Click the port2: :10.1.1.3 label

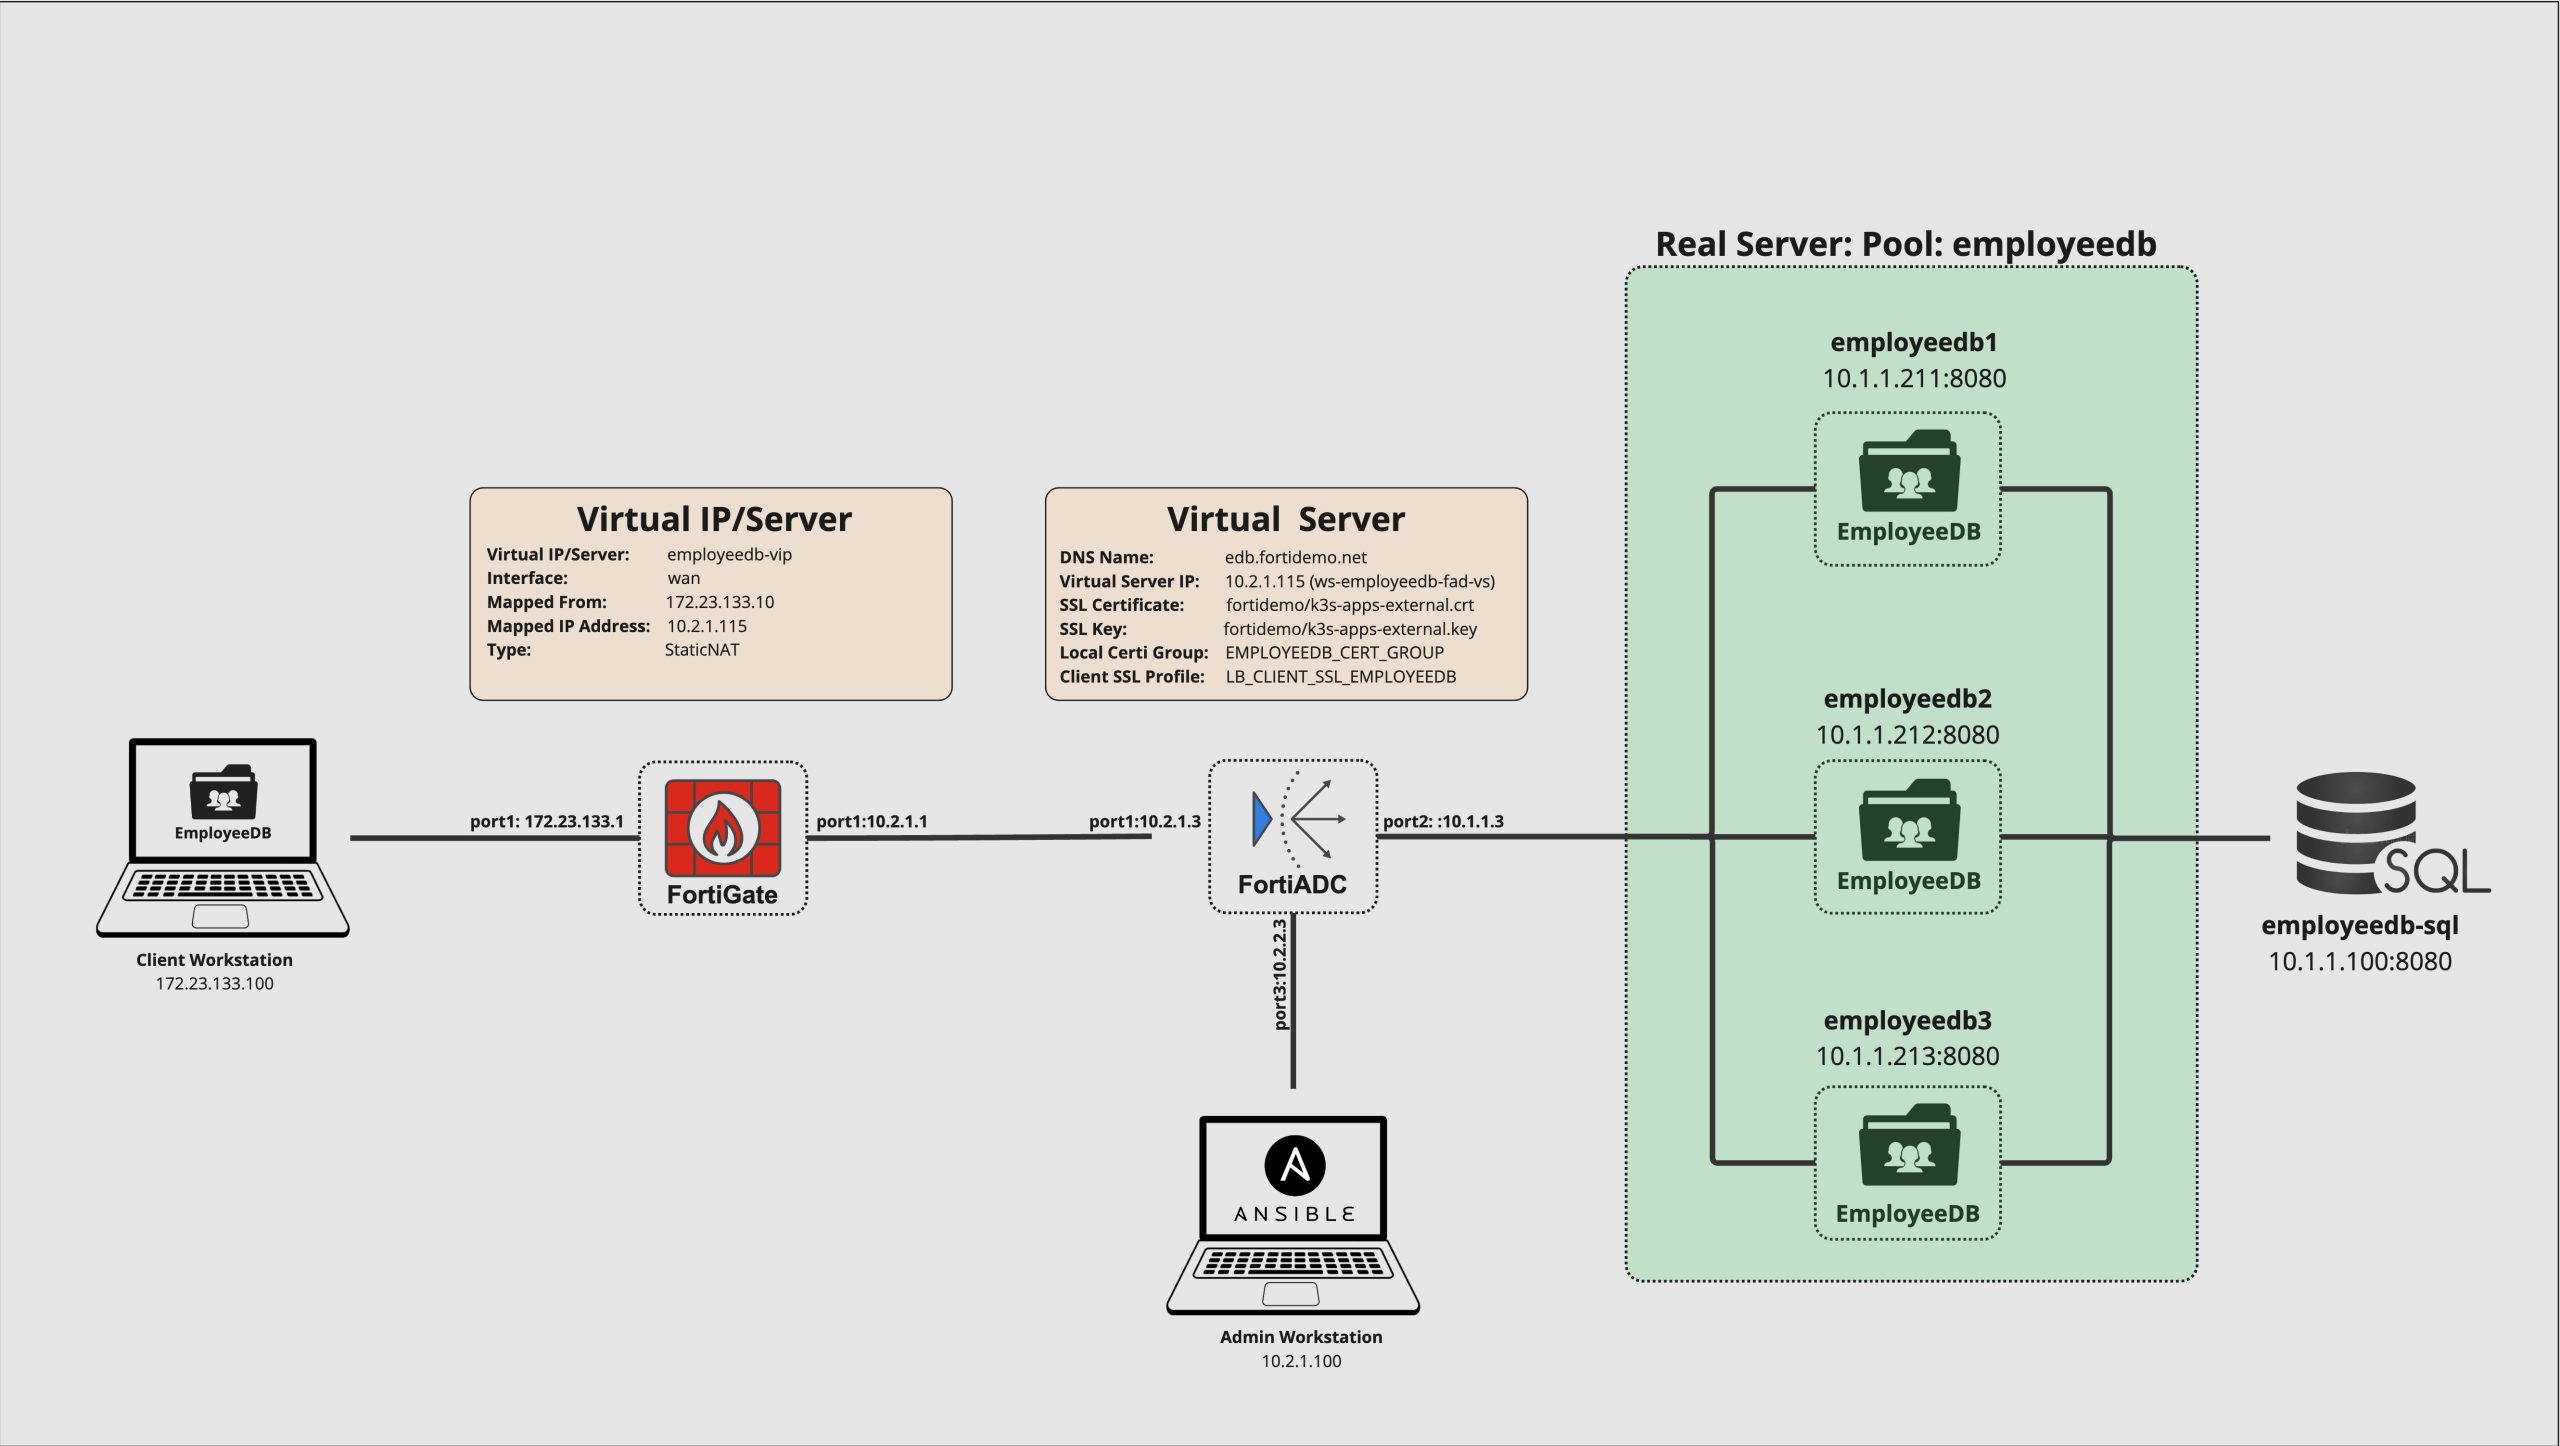click(1442, 821)
